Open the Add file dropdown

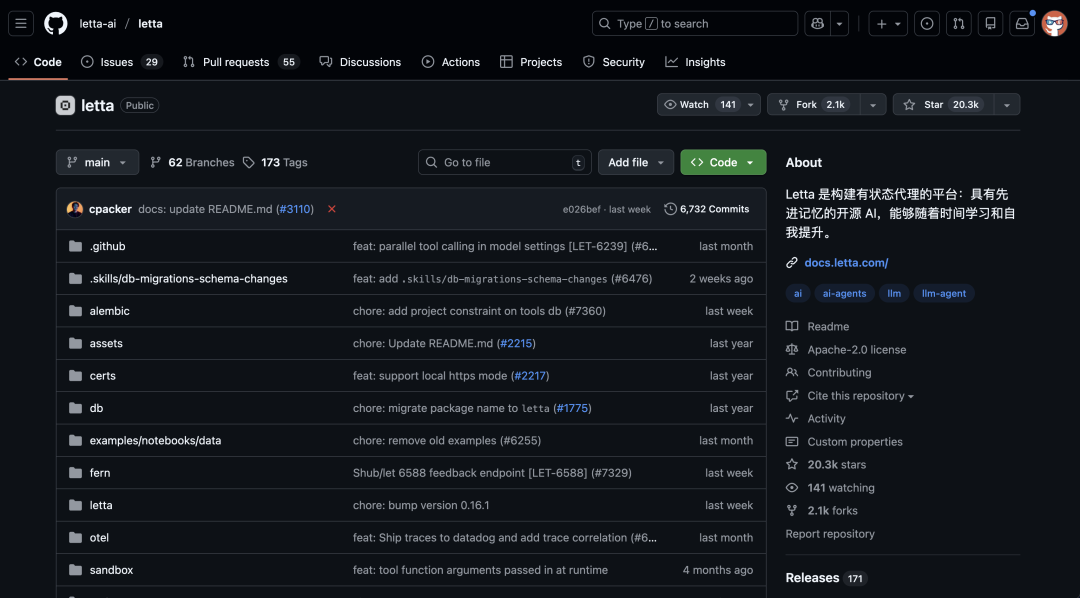coord(635,161)
